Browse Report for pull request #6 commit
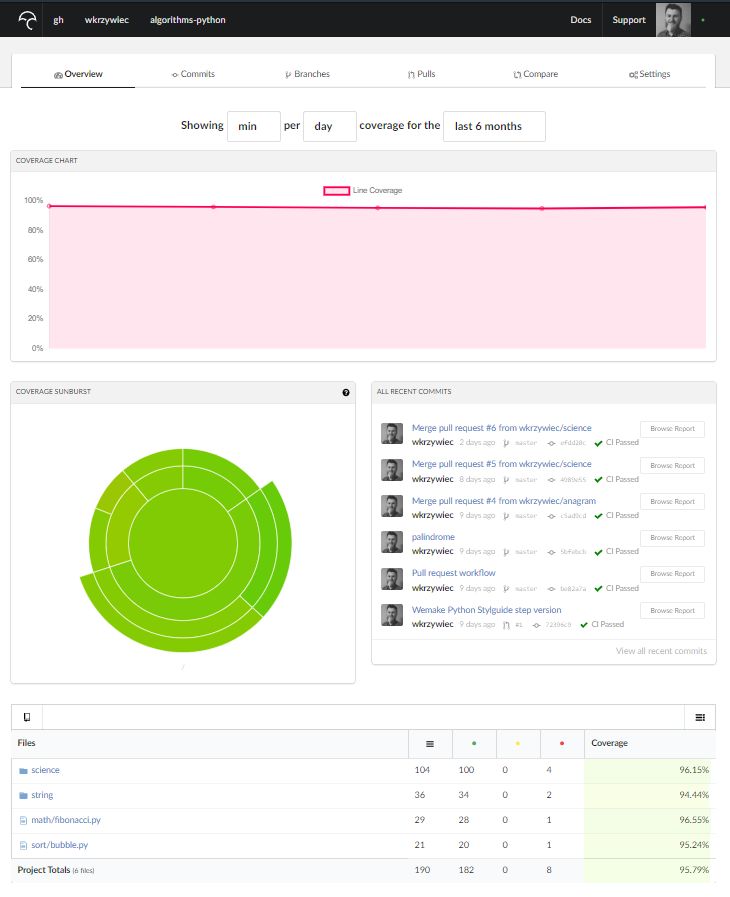The width and height of the screenshot is (730, 897). (672, 429)
